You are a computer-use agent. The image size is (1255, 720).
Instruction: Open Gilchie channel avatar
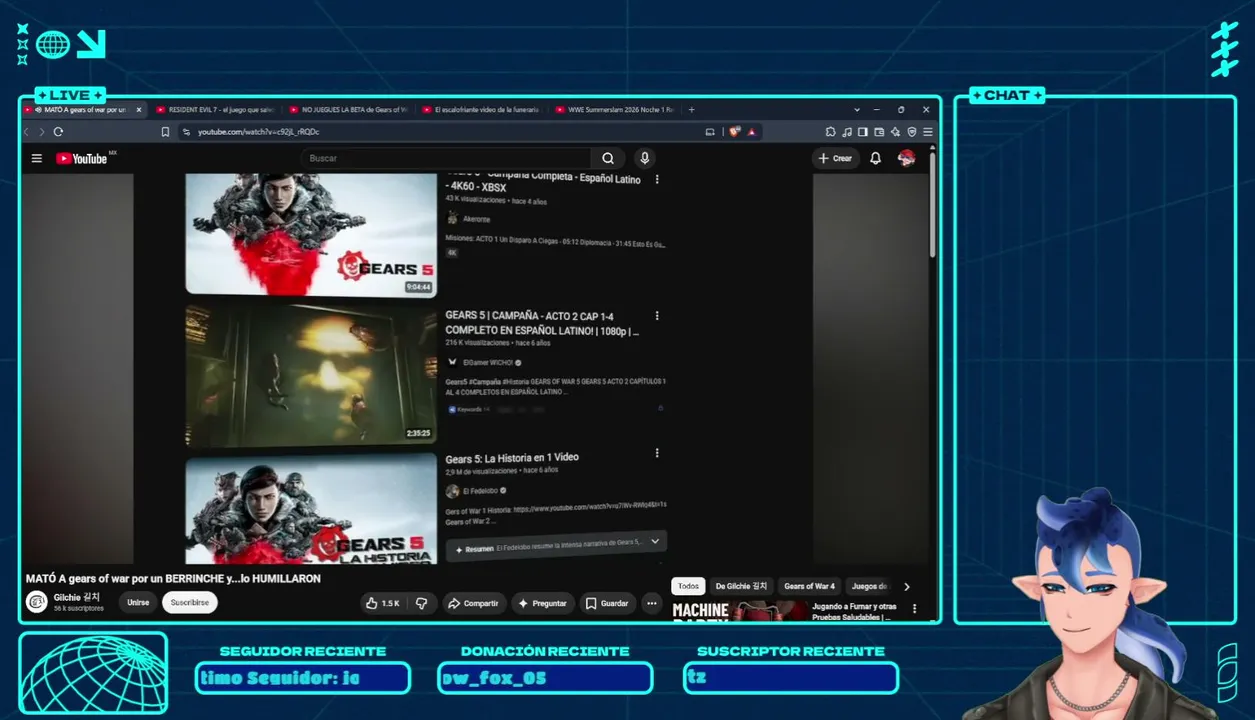[37, 602]
